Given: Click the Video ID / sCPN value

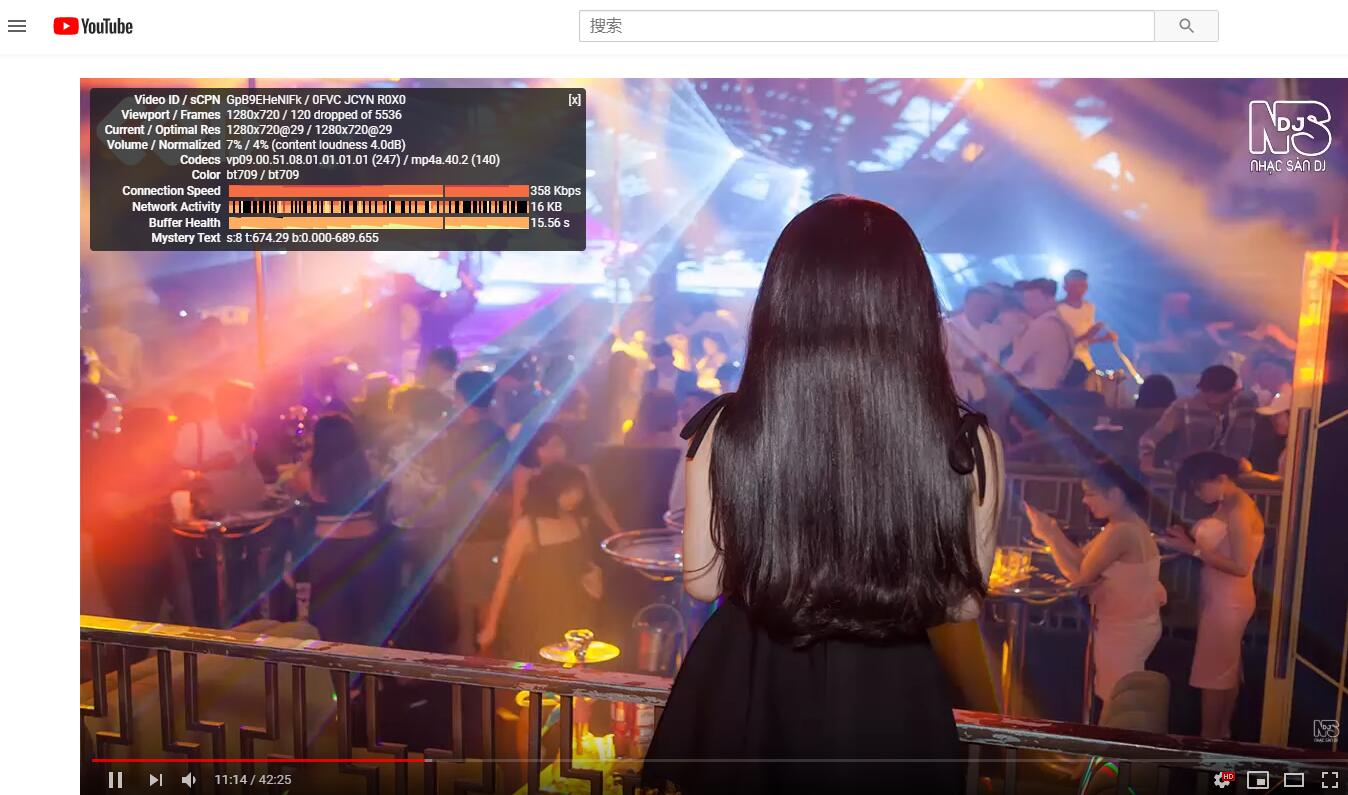Looking at the screenshot, I should point(316,100).
